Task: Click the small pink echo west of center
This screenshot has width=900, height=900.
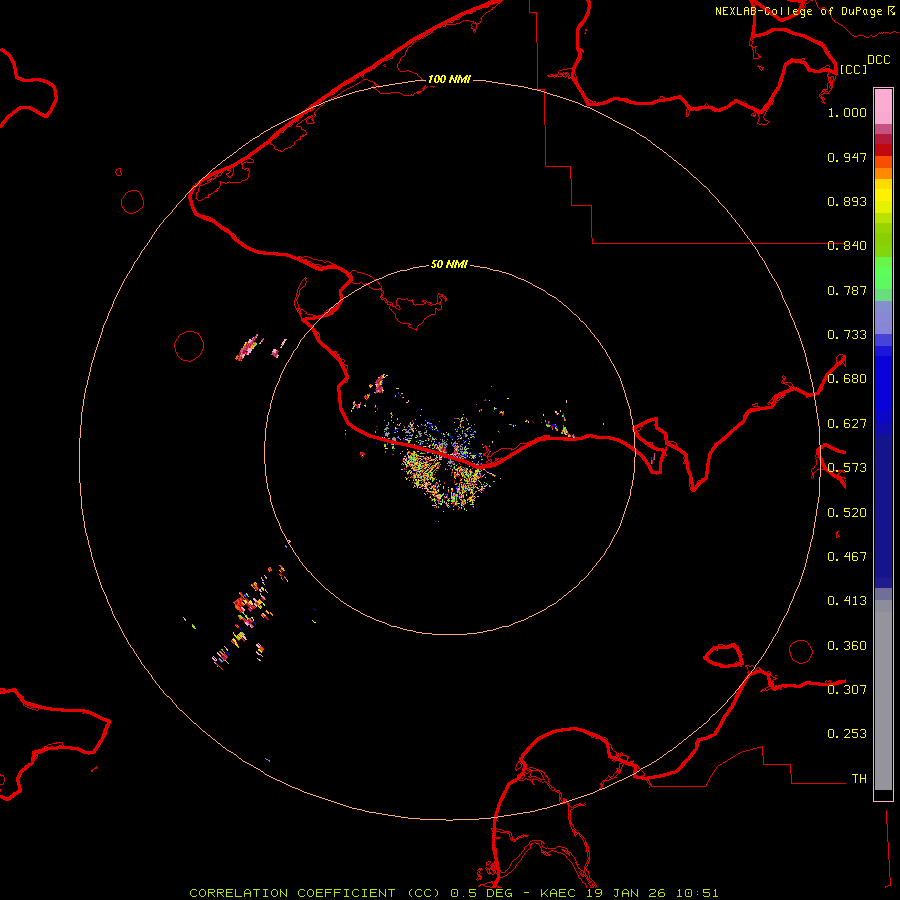Action: 248,349
